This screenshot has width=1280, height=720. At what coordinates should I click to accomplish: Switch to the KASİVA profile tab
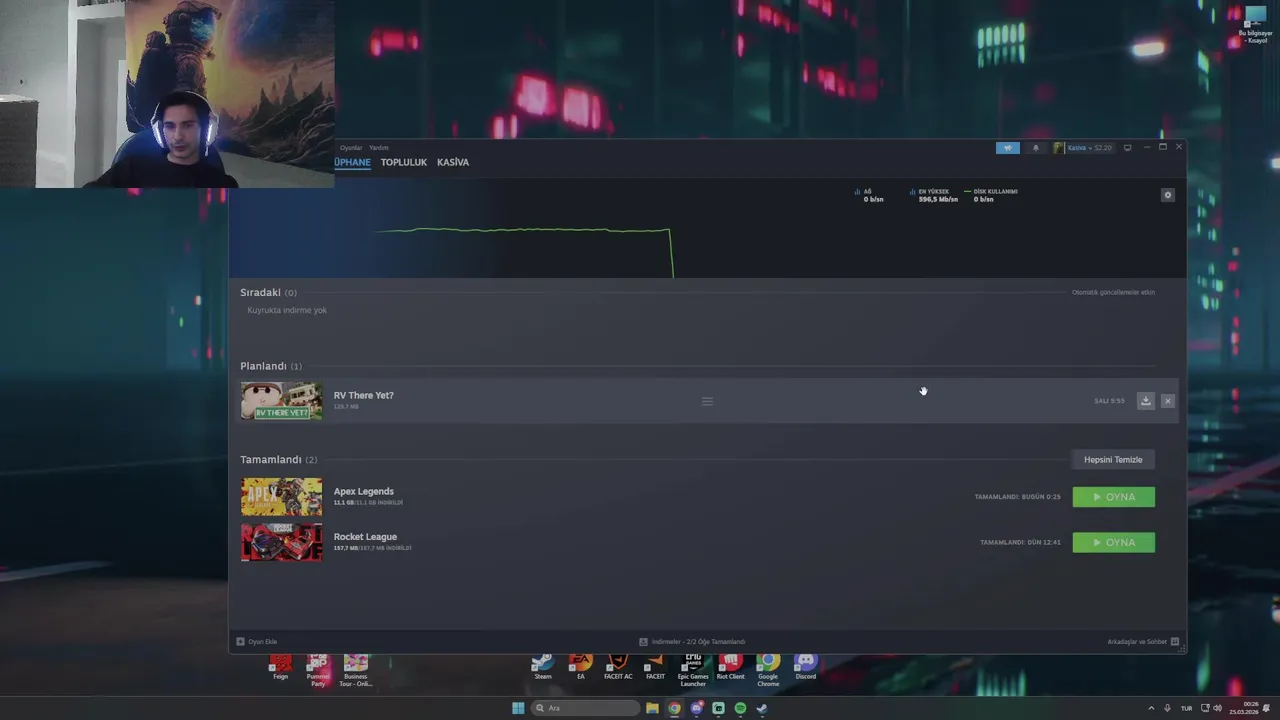[452, 162]
